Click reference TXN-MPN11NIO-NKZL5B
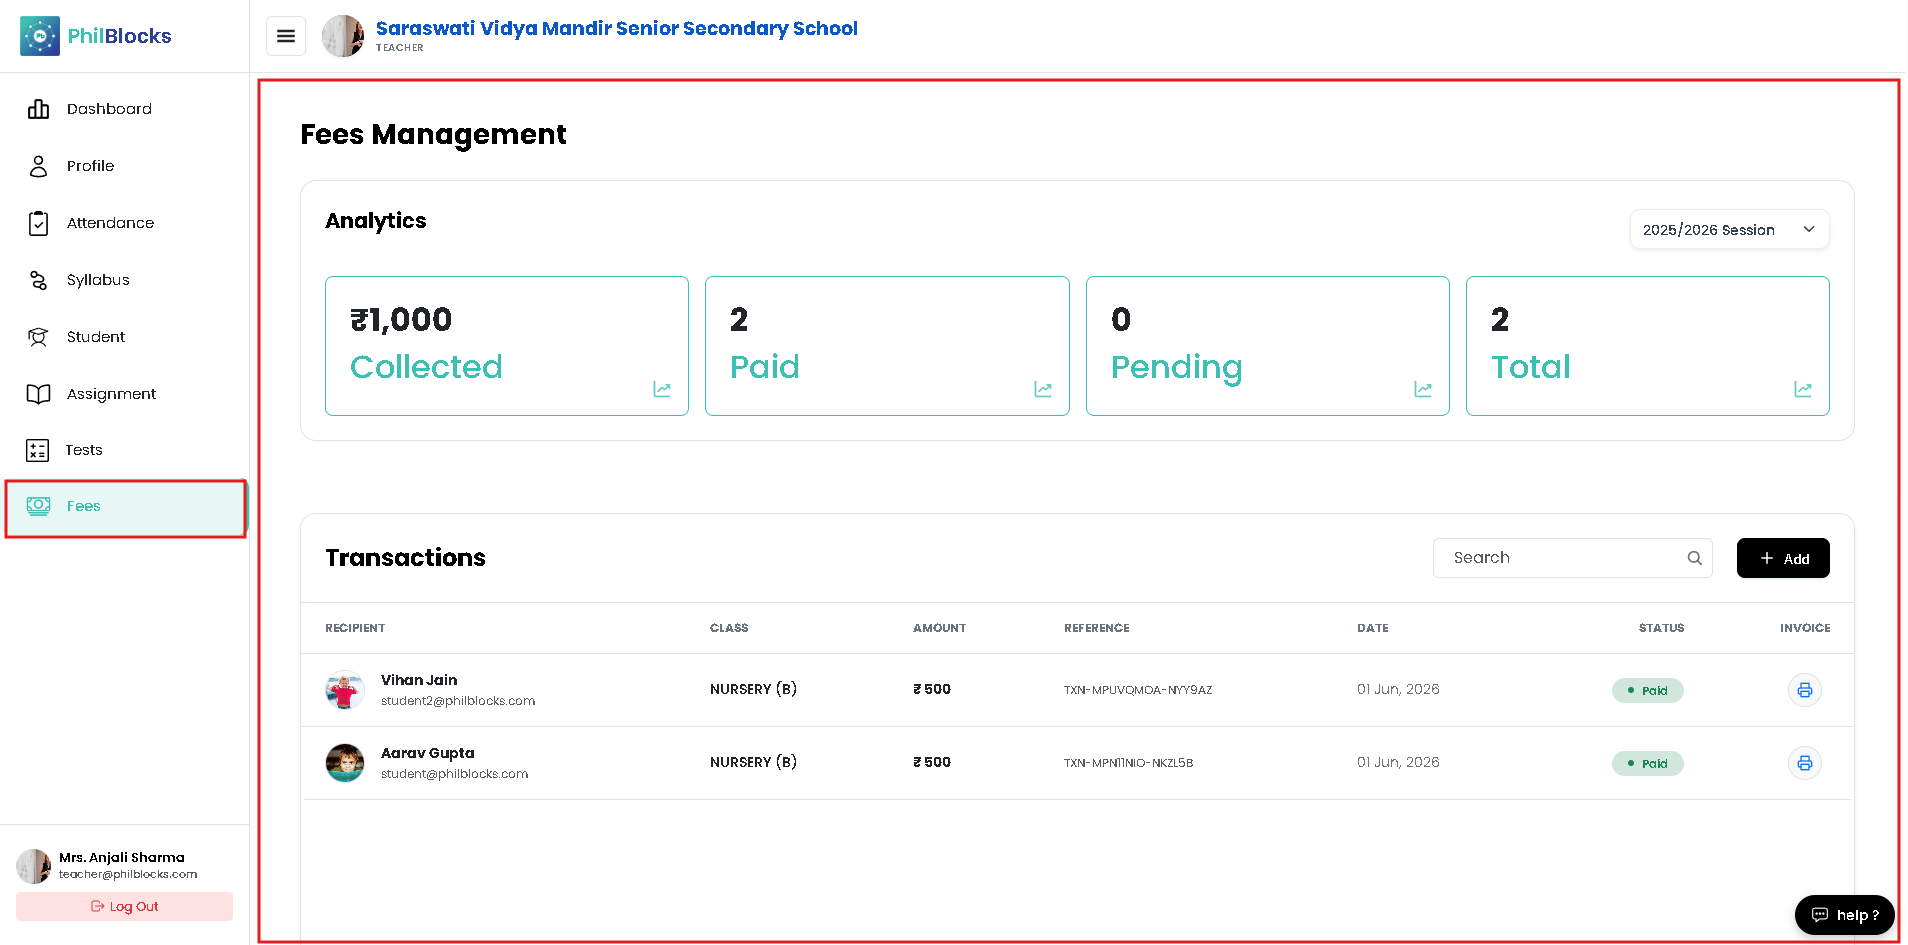The image size is (1908, 945). coord(1128,763)
